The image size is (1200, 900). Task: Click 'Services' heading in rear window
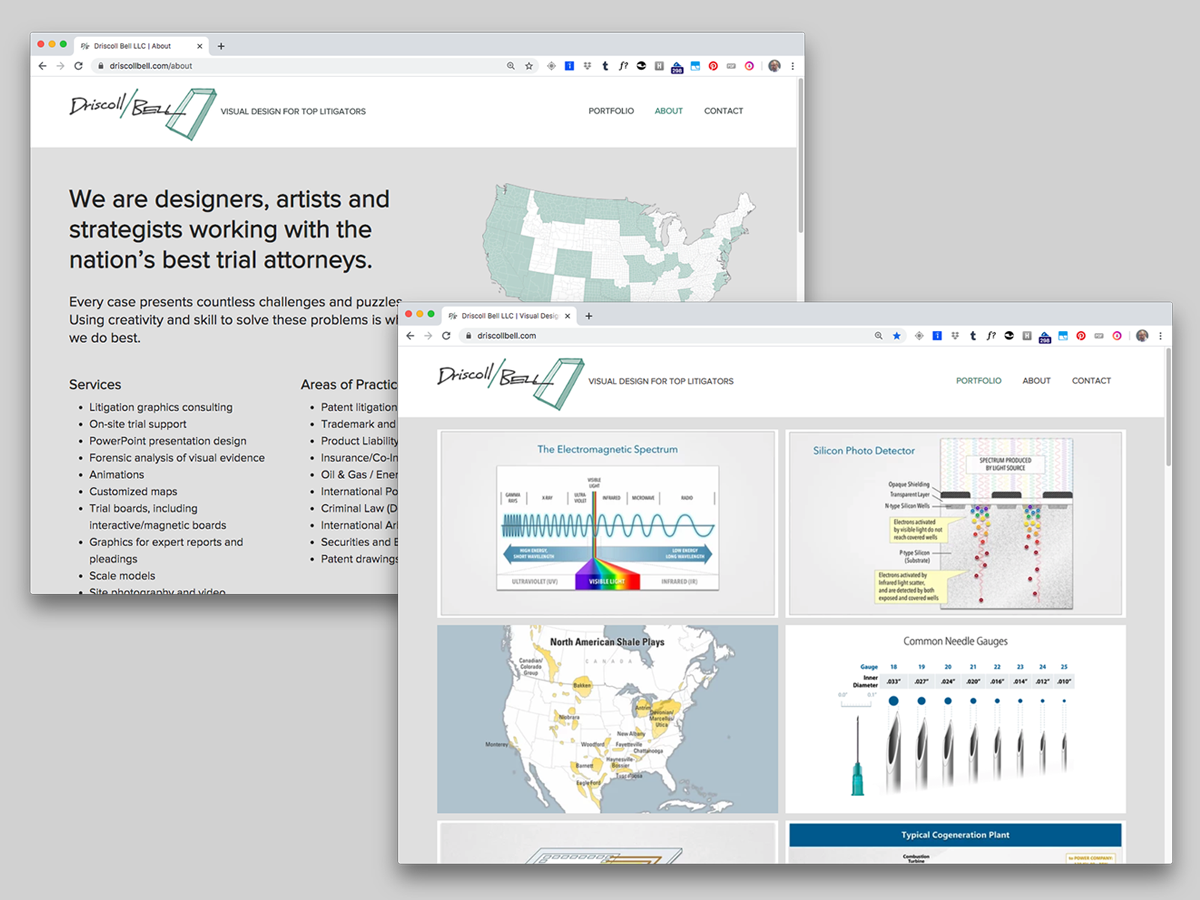click(95, 385)
